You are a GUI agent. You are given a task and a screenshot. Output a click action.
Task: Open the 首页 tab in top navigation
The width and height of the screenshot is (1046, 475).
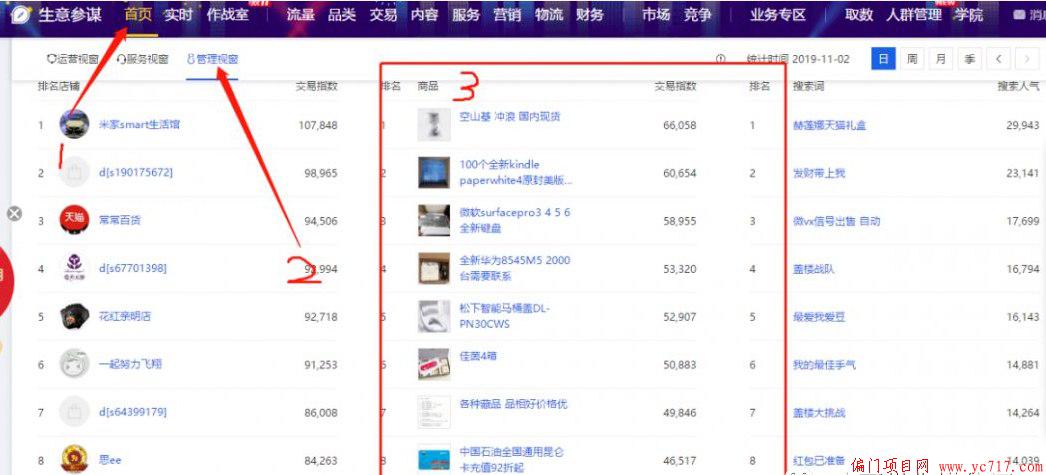coord(138,15)
